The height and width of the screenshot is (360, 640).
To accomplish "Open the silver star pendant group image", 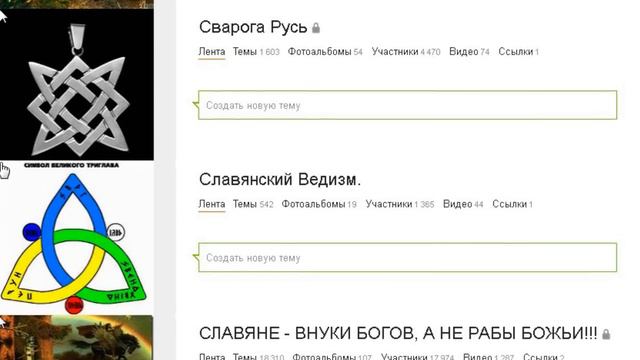I will pos(77,85).
